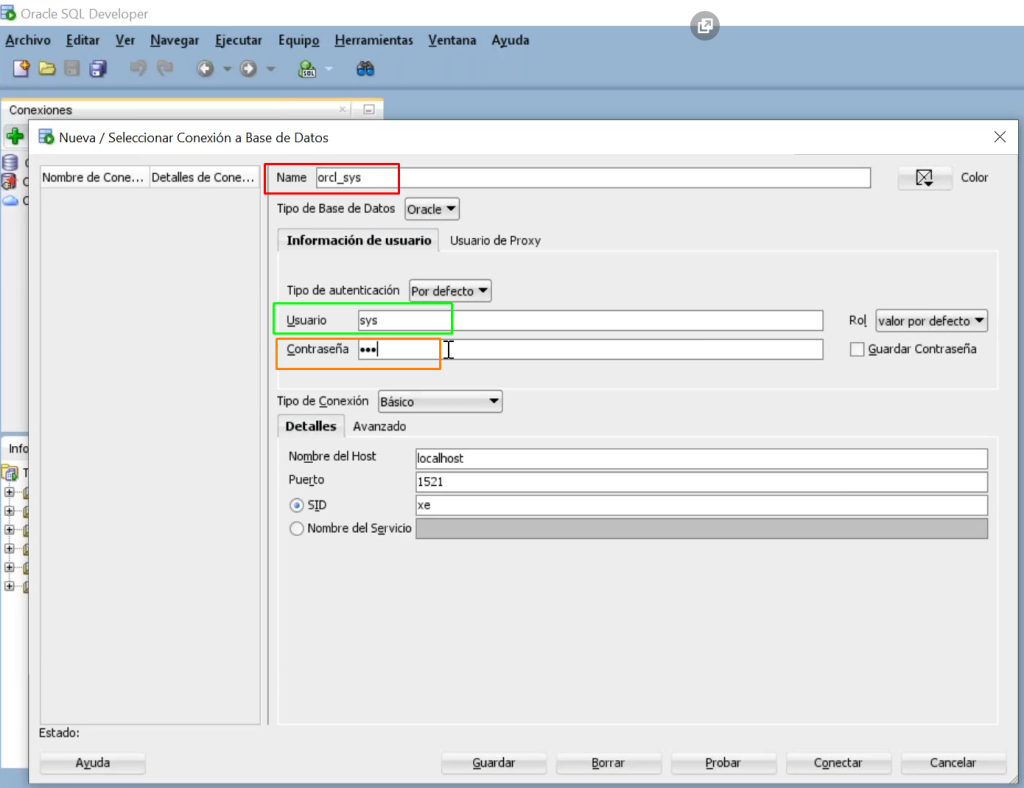The height and width of the screenshot is (788, 1024).
Task: Click the Puerto field showing 1521
Action: tap(701, 482)
